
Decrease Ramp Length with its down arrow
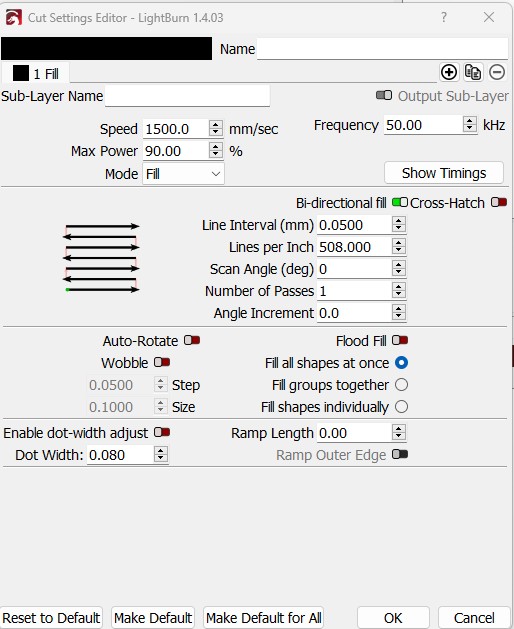(x=398, y=437)
